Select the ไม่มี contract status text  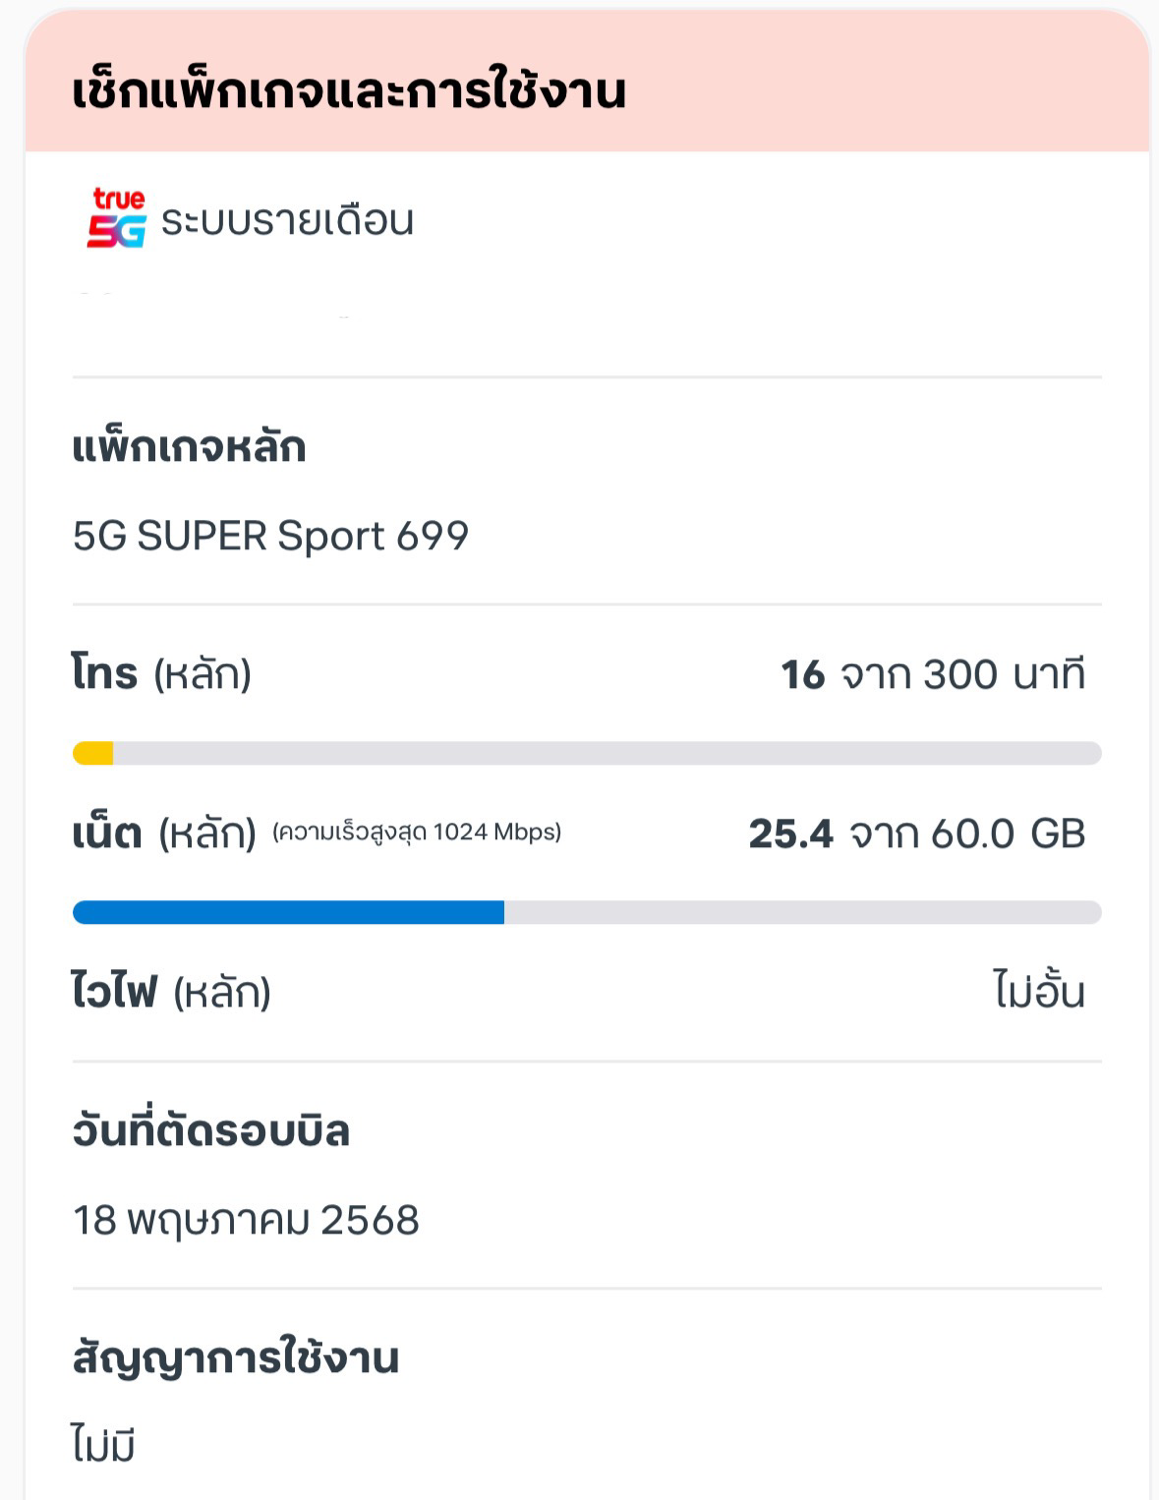tap(103, 1445)
